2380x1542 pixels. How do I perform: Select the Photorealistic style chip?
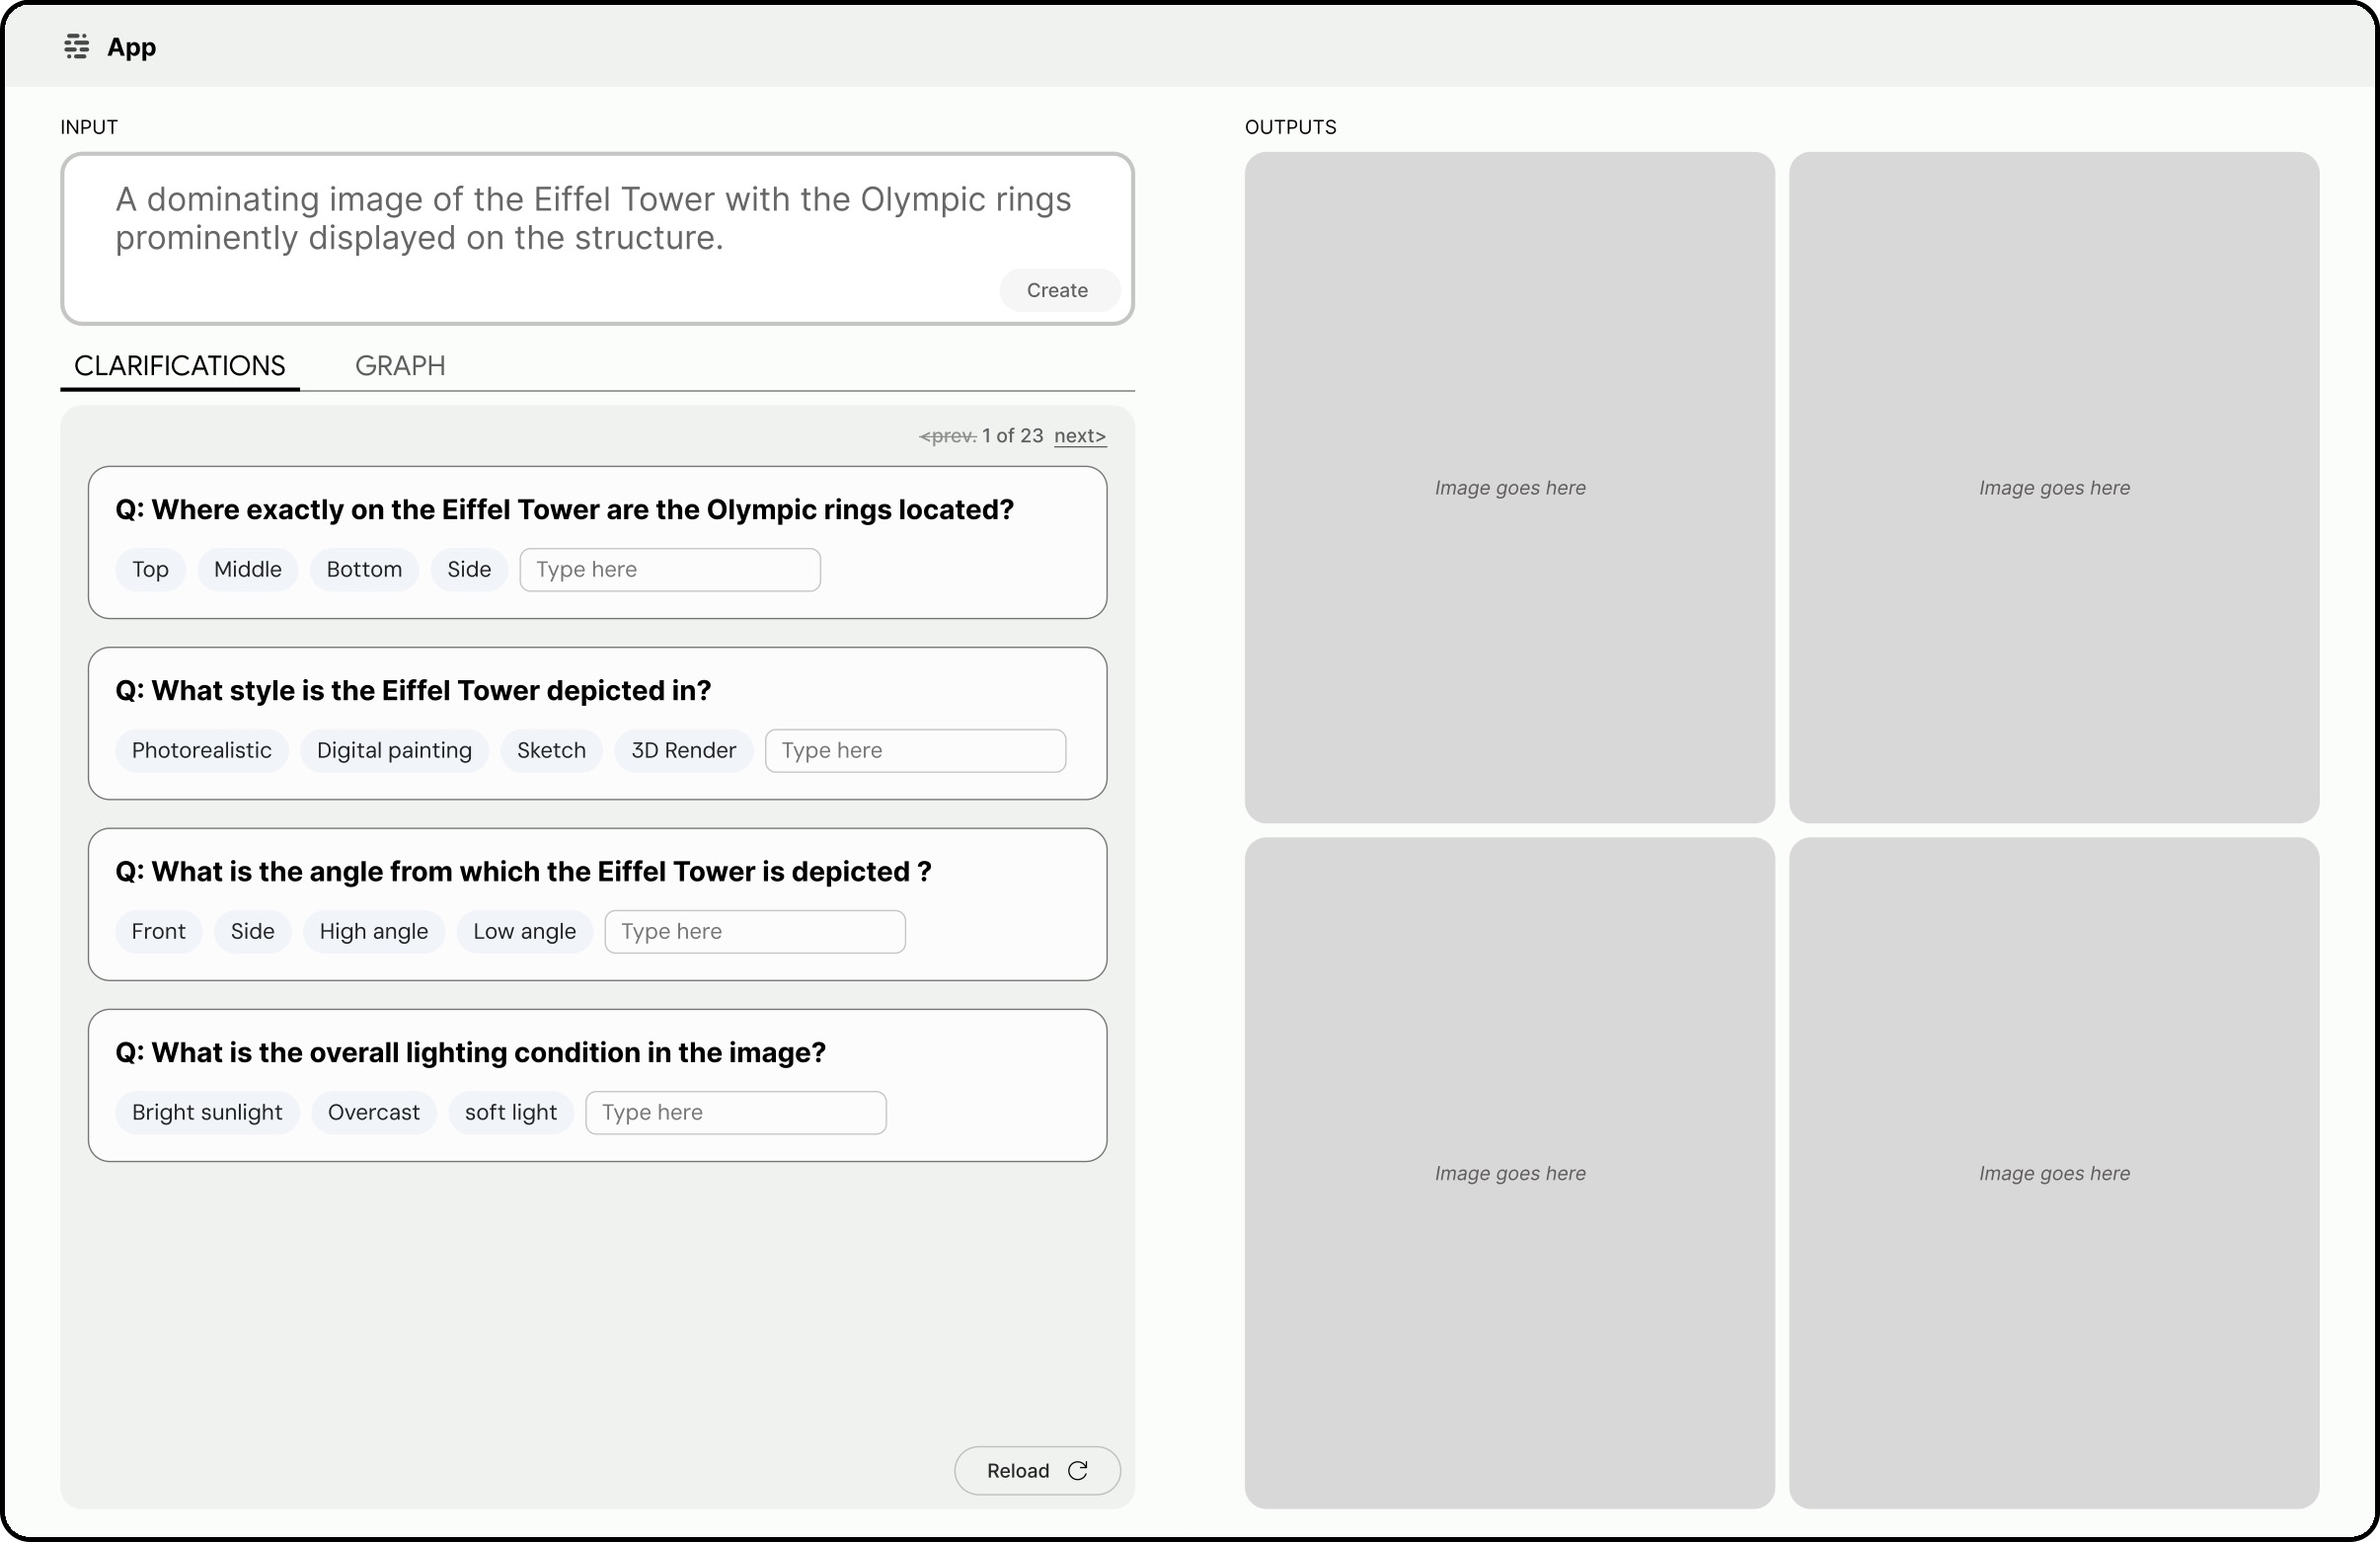[x=201, y=750]
